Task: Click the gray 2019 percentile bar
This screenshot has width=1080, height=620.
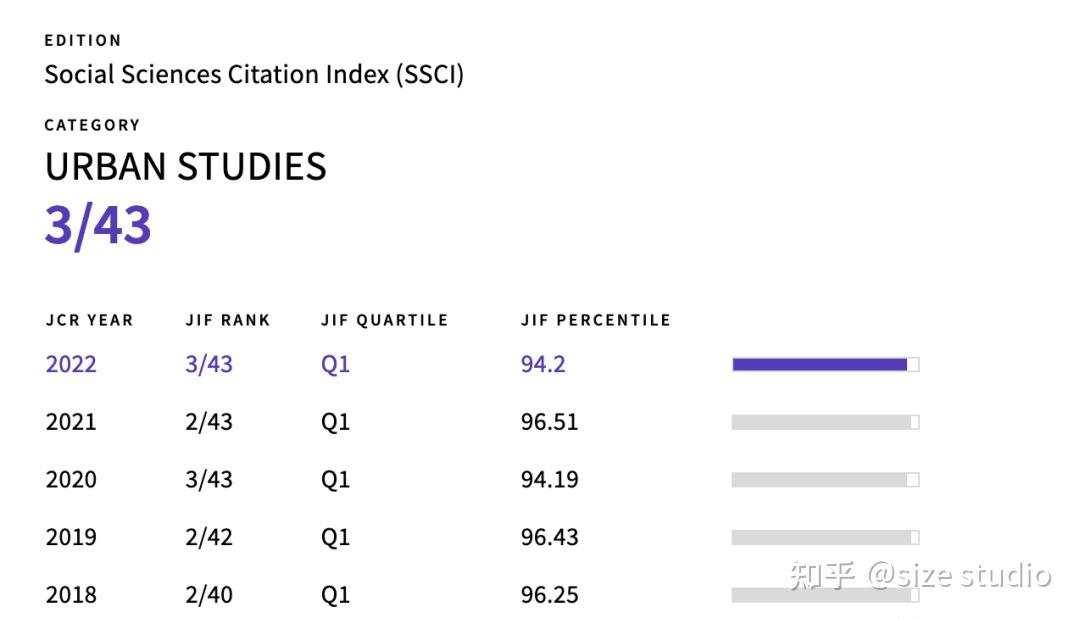Action: click(824, 538)
